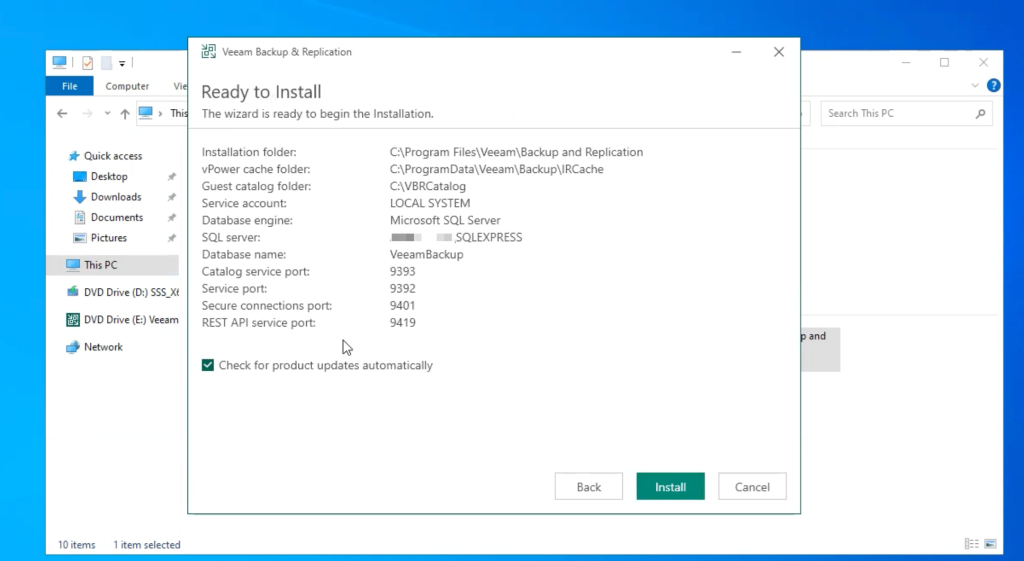Expand the Explorer ribbon chevron
This screenshot has height=561, width=1024.
point(974,85)
